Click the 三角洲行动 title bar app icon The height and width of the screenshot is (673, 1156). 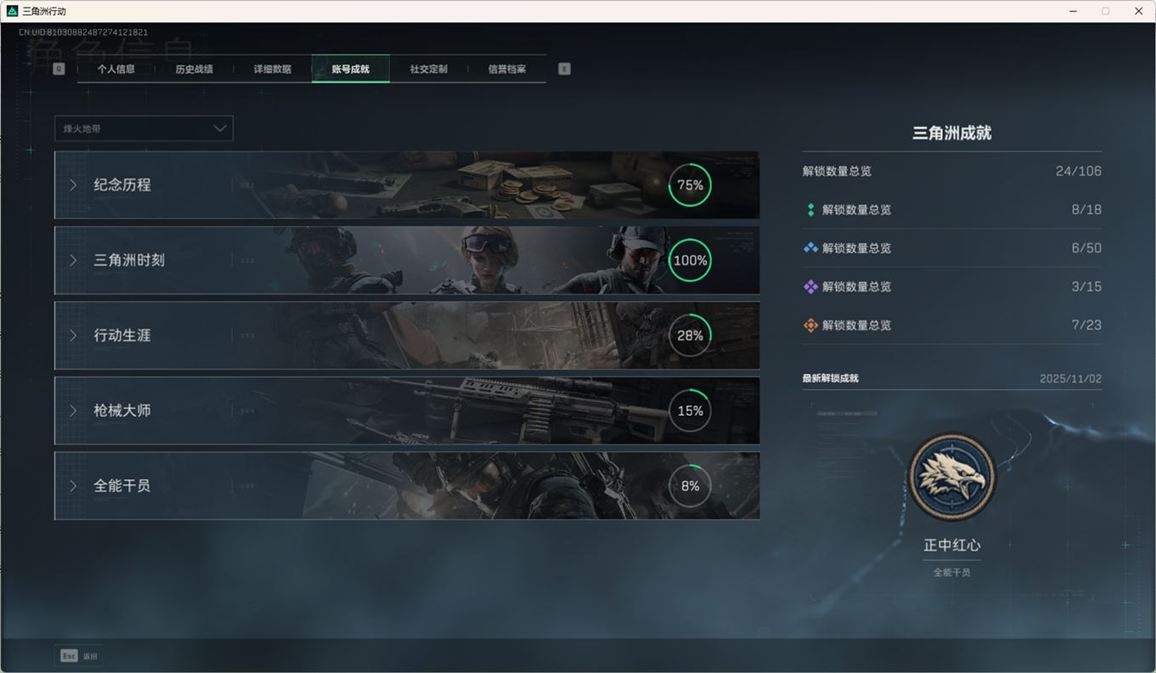tap(12, 11)
